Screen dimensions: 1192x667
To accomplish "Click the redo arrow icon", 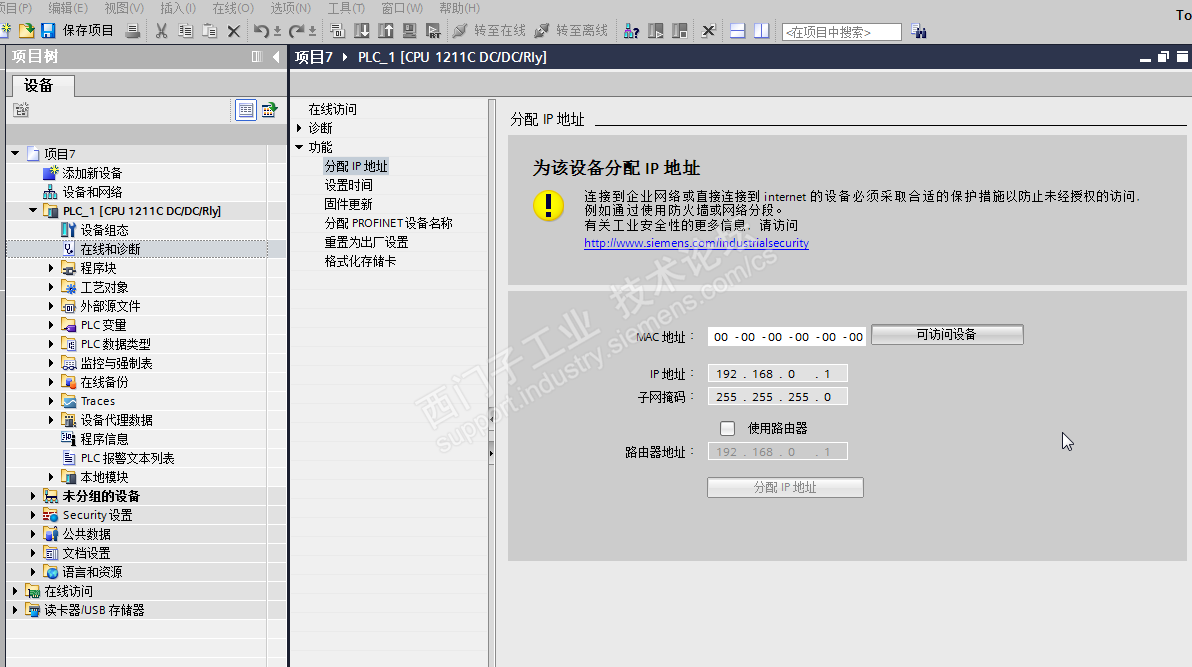I will (x=296, y=31).
